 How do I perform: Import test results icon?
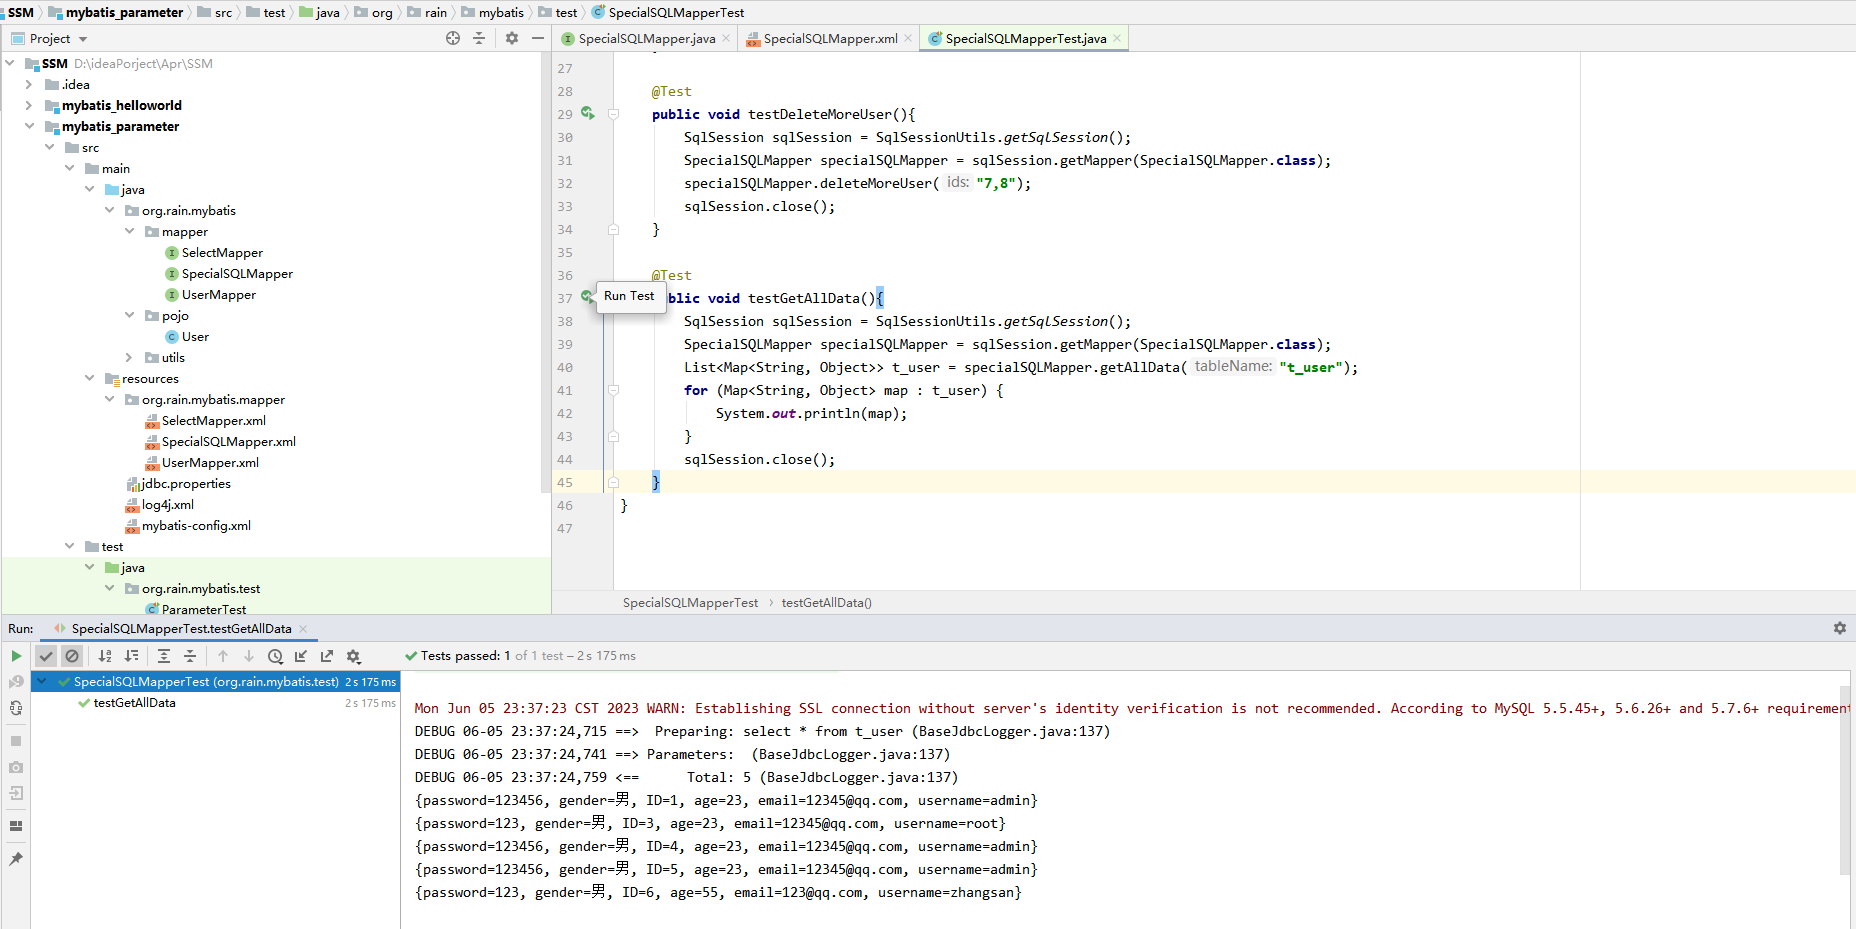301,656
